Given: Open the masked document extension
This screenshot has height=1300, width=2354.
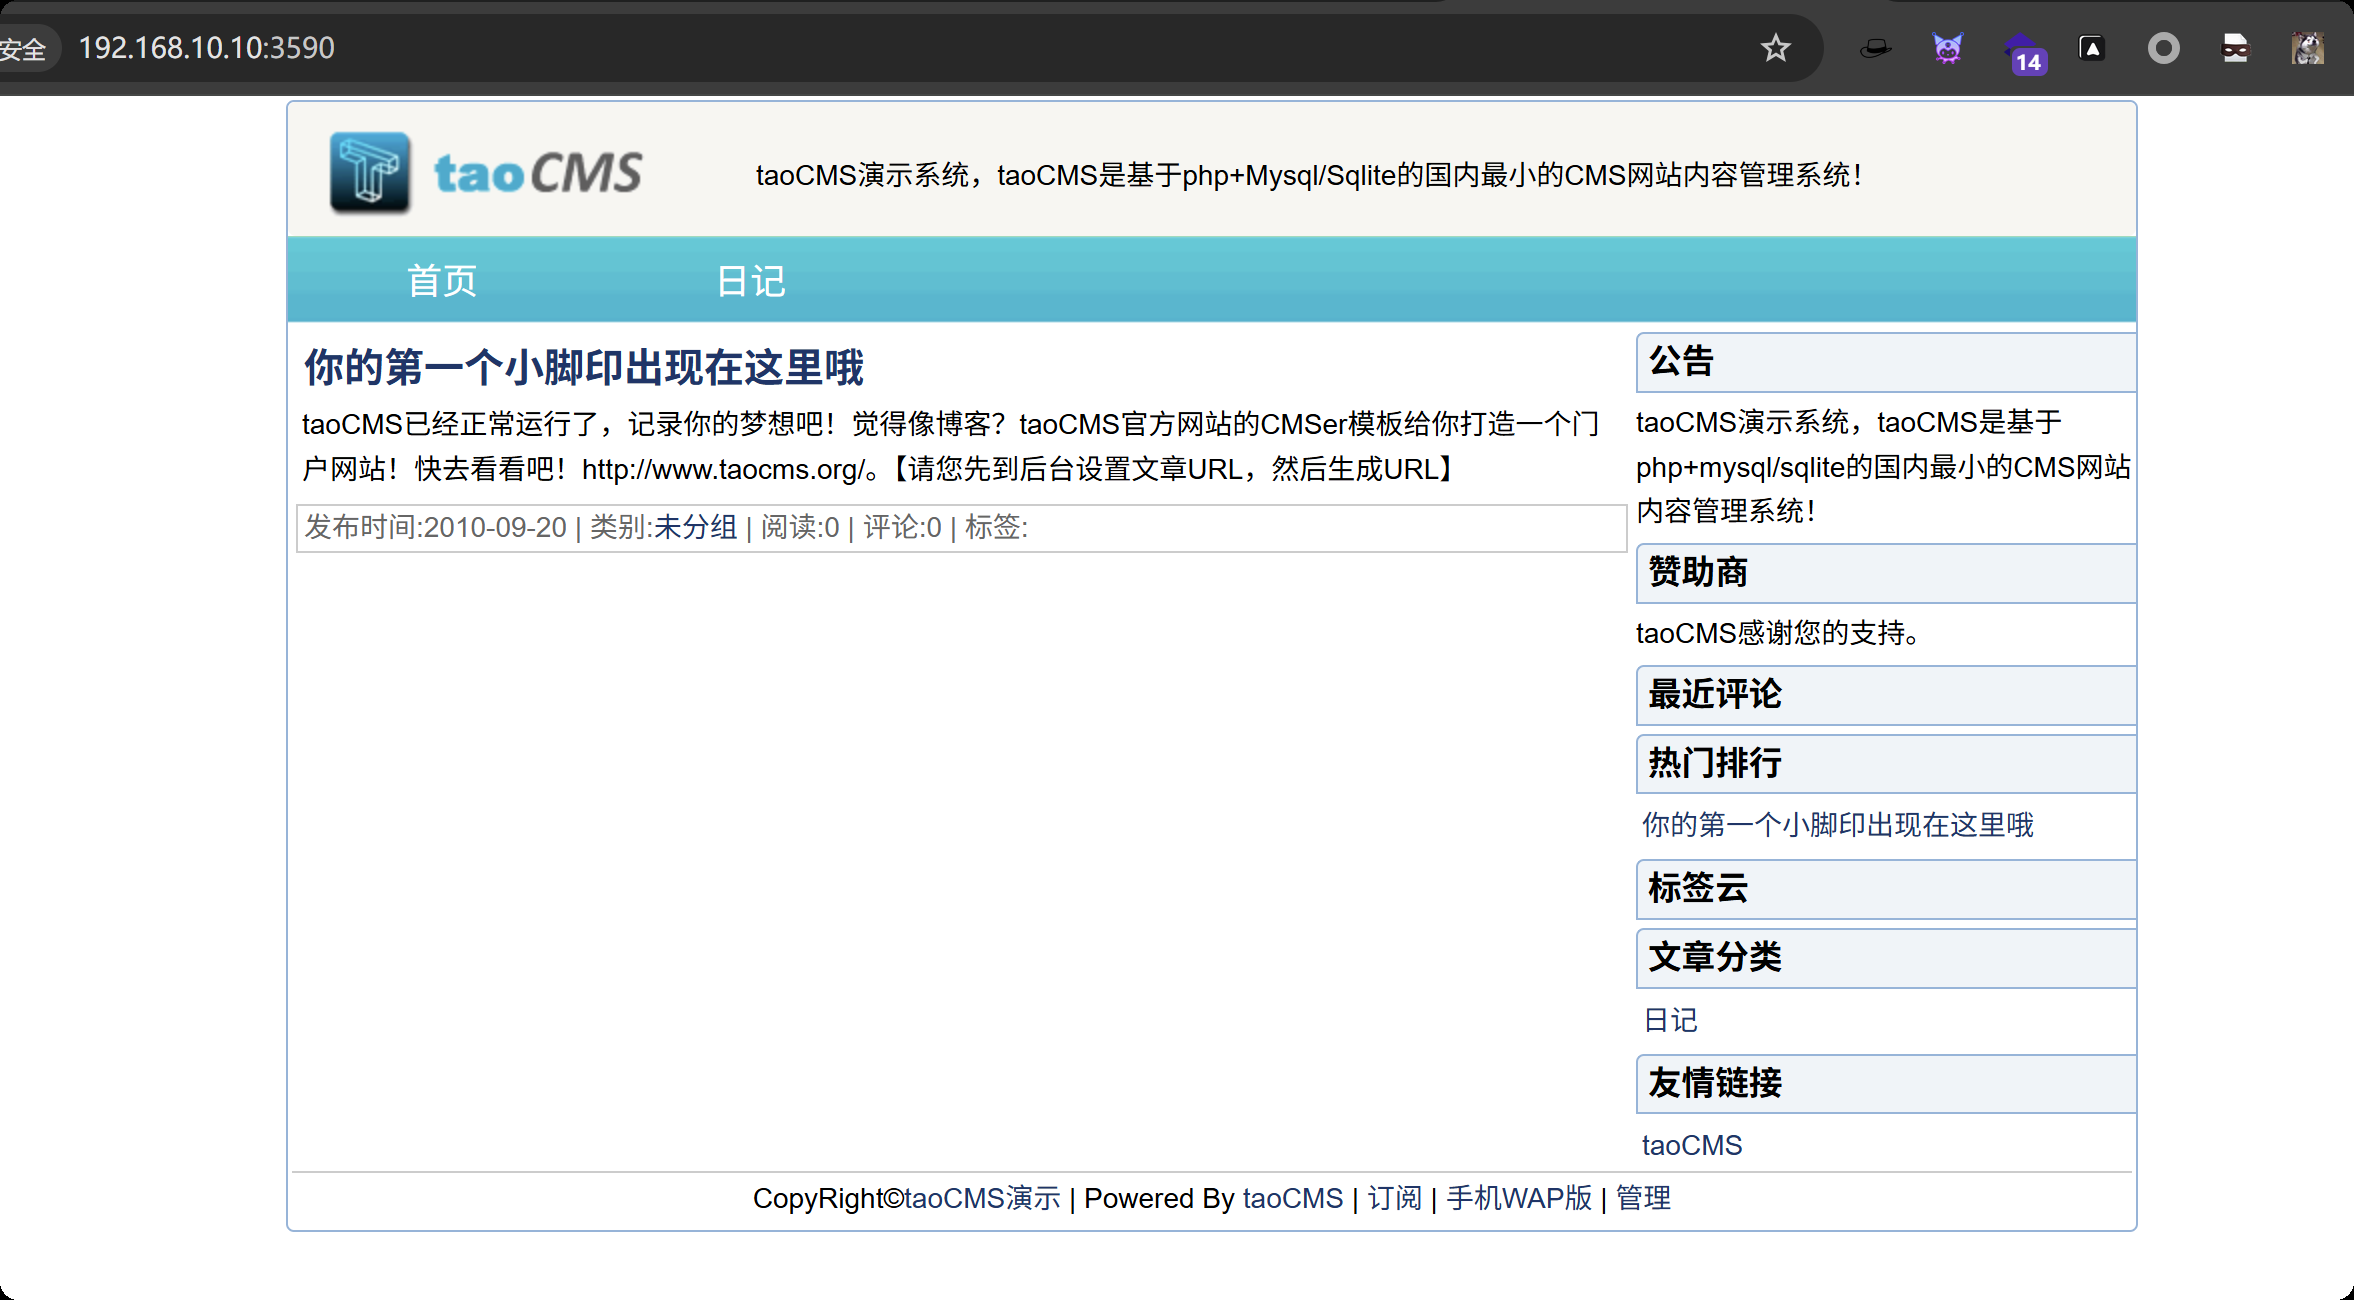Looking at the screenshot, I should pyautogui.click(x=2235, y=48).
